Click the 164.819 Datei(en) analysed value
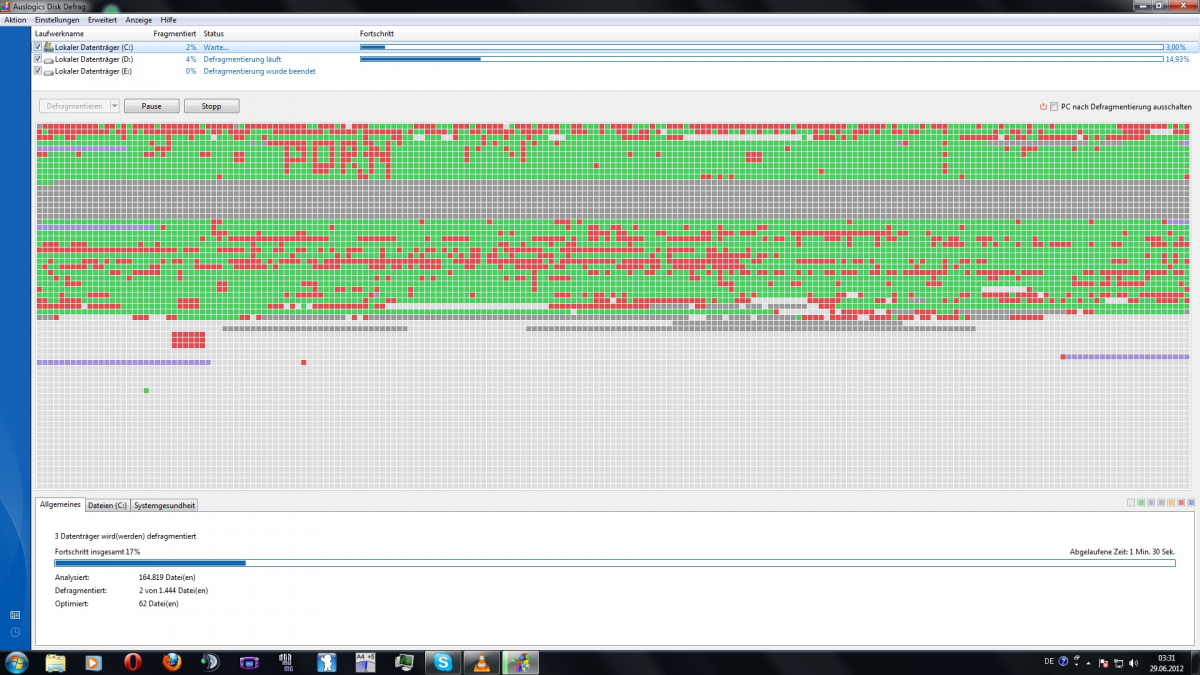Screen dimensions: 1200x675 point(166,577)
